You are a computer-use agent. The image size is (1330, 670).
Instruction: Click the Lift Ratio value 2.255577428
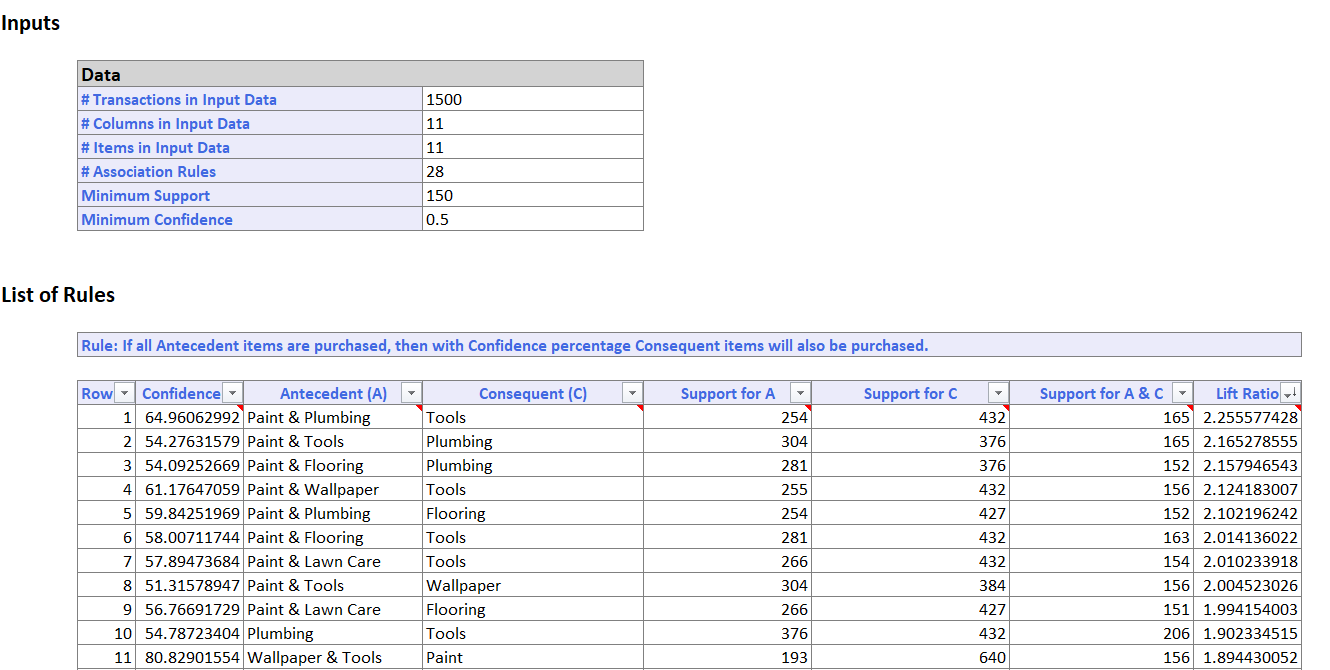click(1249, 418)
